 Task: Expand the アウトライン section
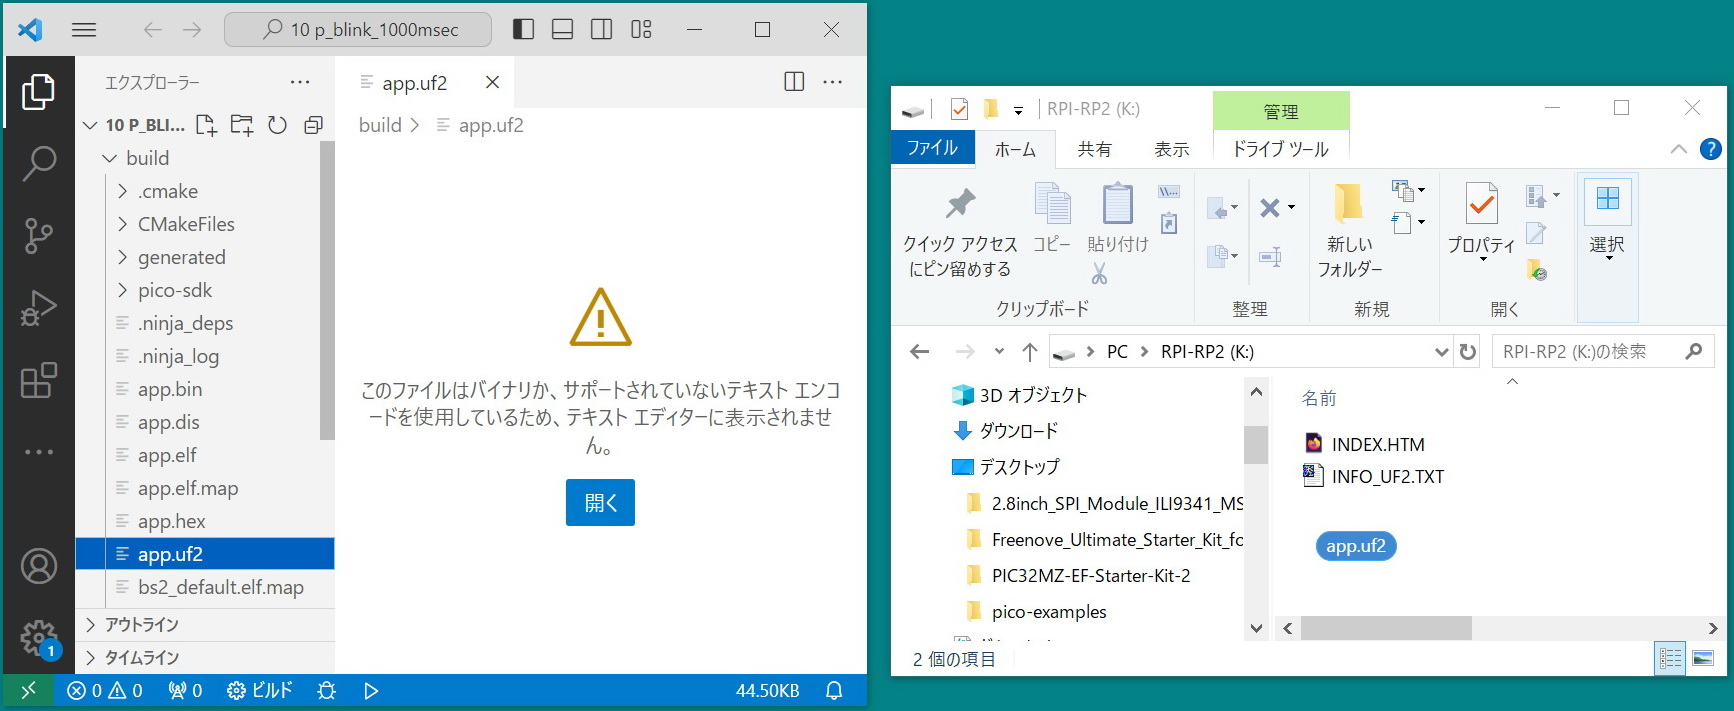(141, 624)
